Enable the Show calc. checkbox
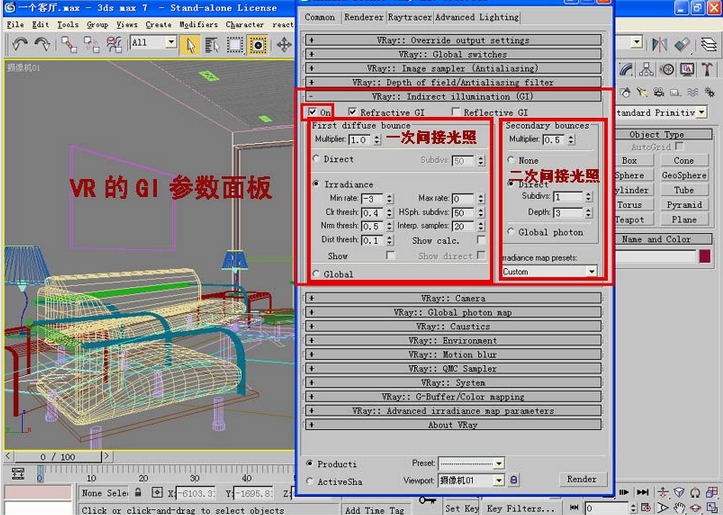This screenshot has width=723, height=515. 481,240
